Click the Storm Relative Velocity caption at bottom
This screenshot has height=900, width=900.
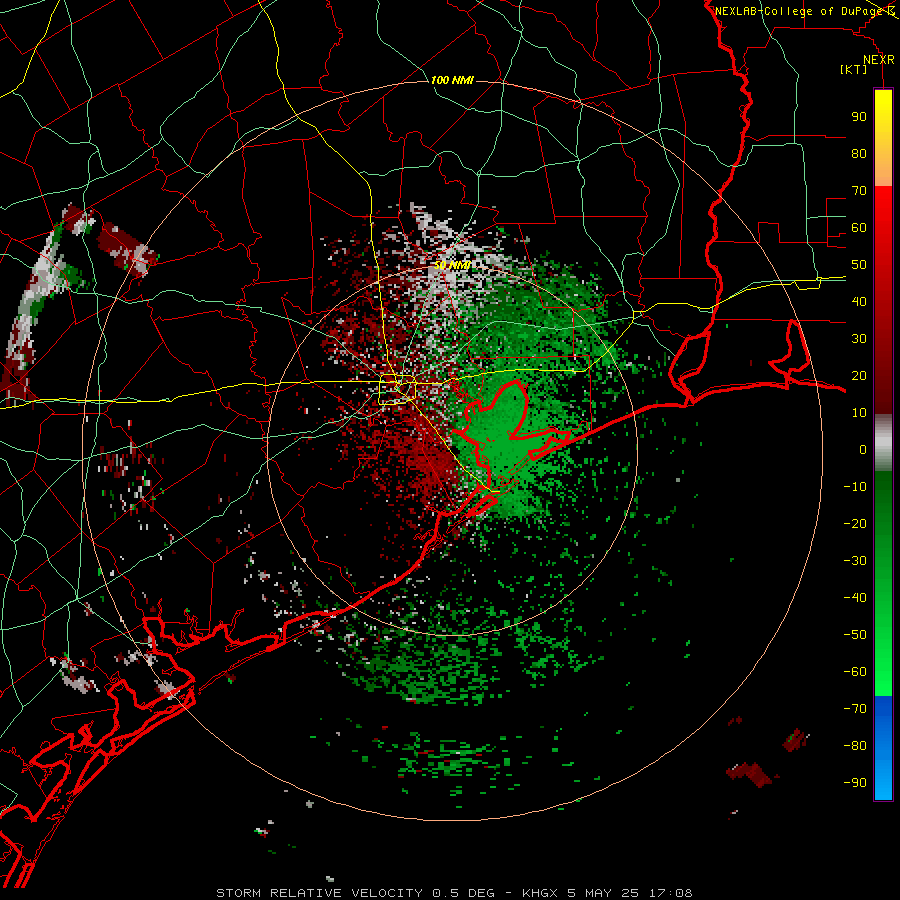454,893
